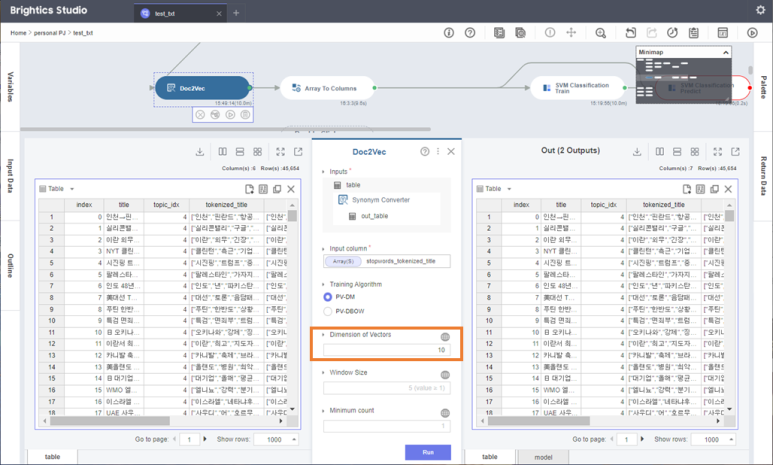The width and height of the screenshot is (773, 465).
Task: Open the history clock icon in toolbar
Action: [672, 33]
